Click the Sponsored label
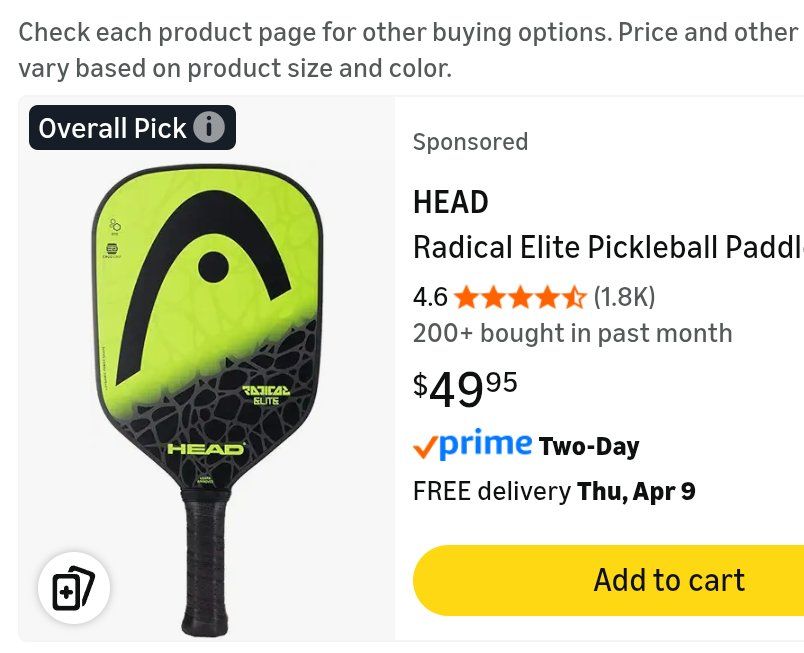This screenshot has width=804, height=653. coord(470,142)
